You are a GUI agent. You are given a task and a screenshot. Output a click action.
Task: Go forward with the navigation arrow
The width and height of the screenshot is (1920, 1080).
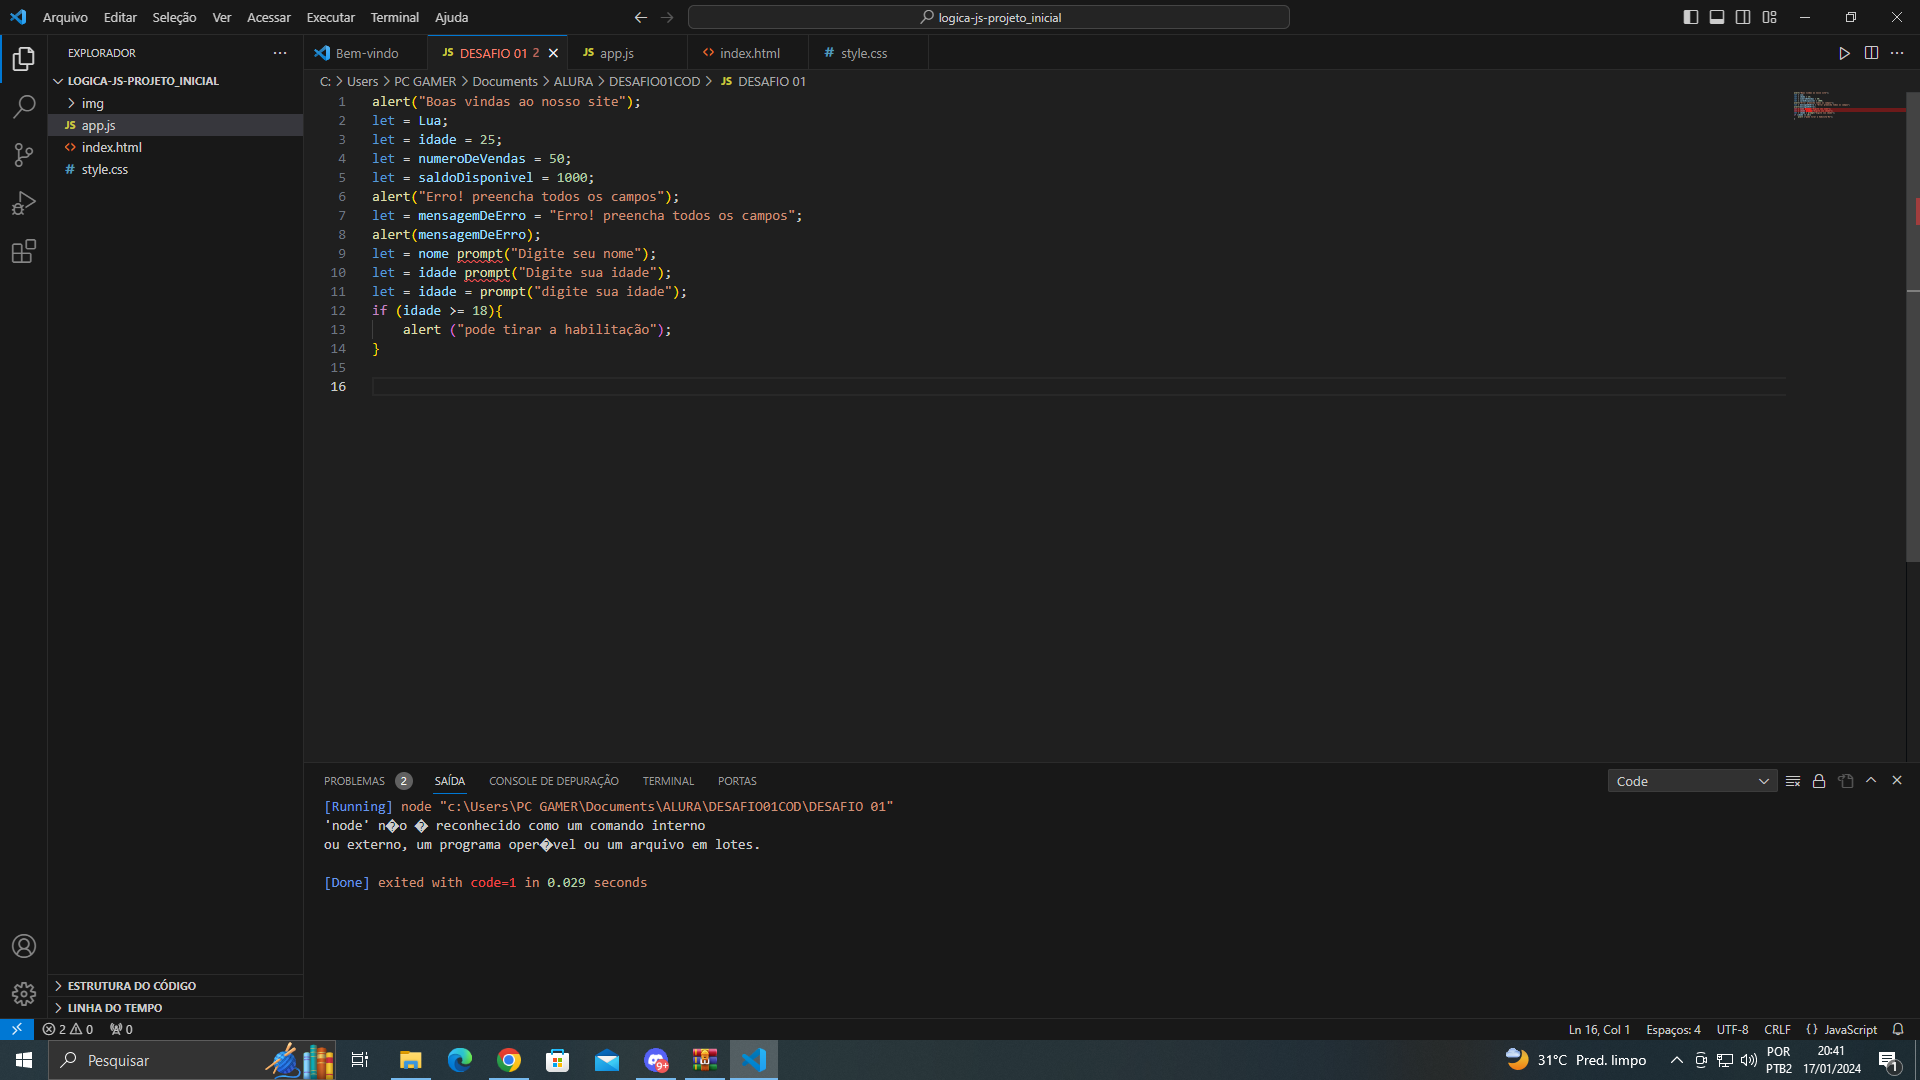pyautogui.click(x=667, y=17)
